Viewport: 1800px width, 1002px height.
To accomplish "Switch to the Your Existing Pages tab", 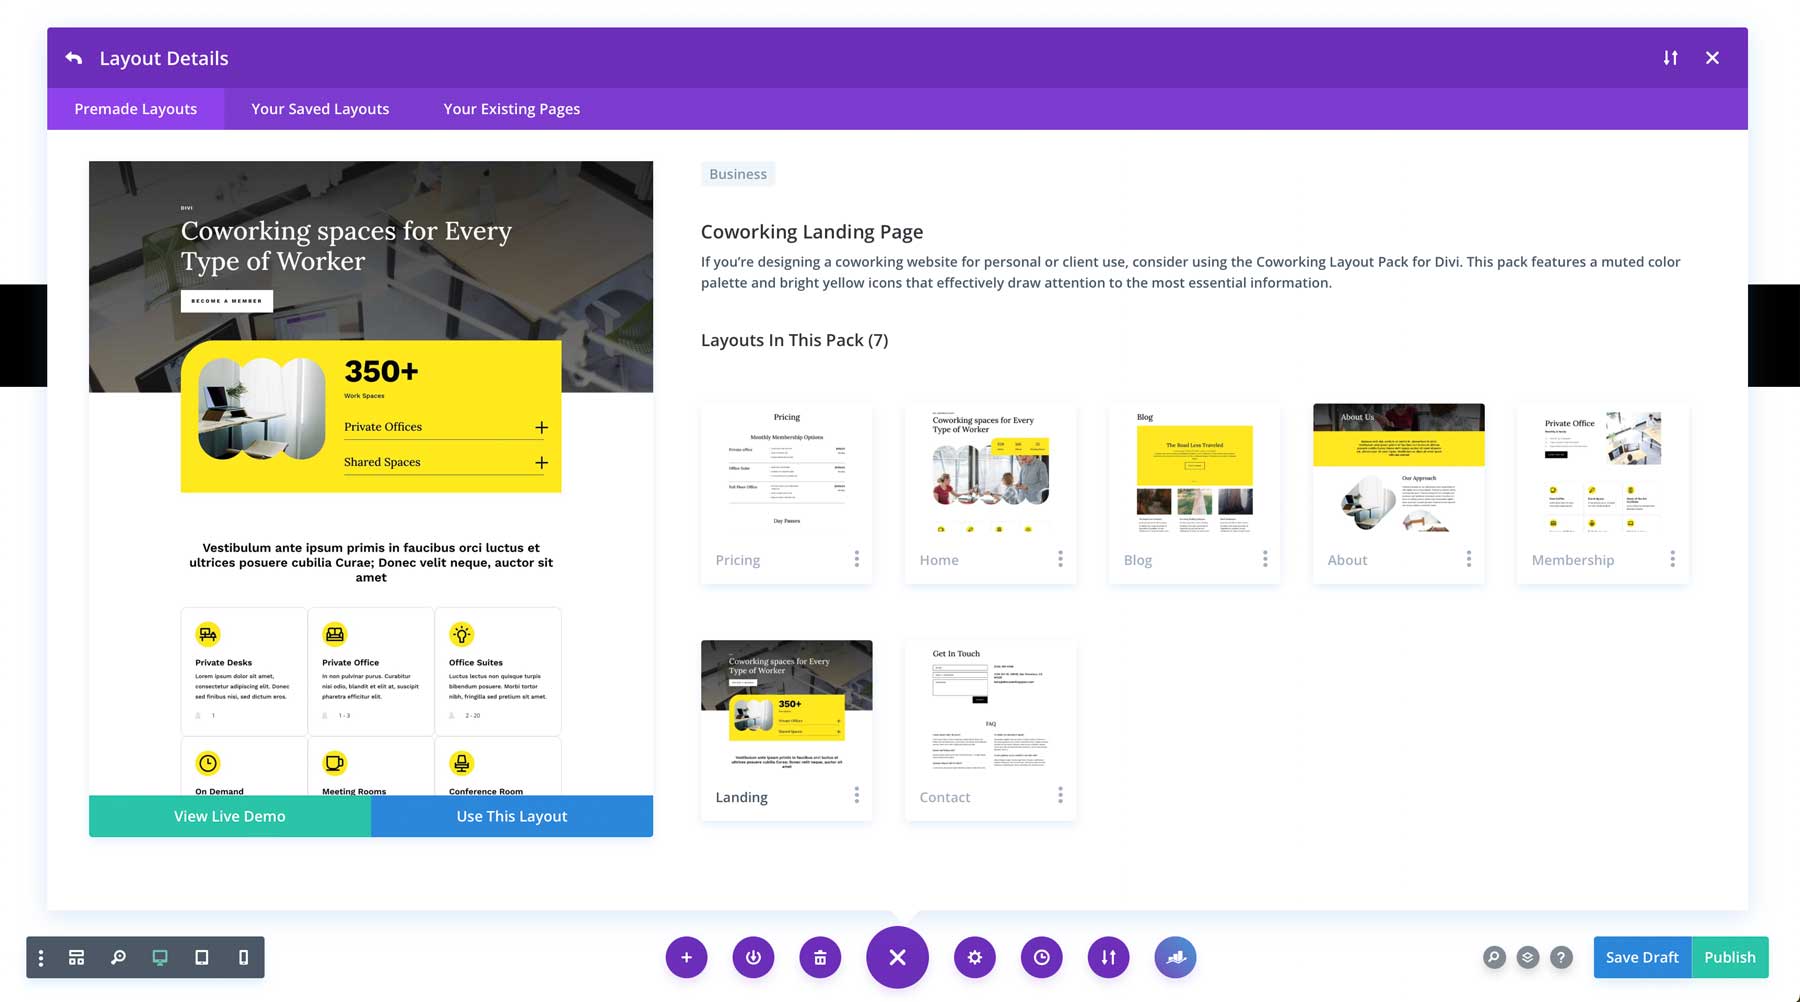I will pyautogui.click(x=511, y=108).
